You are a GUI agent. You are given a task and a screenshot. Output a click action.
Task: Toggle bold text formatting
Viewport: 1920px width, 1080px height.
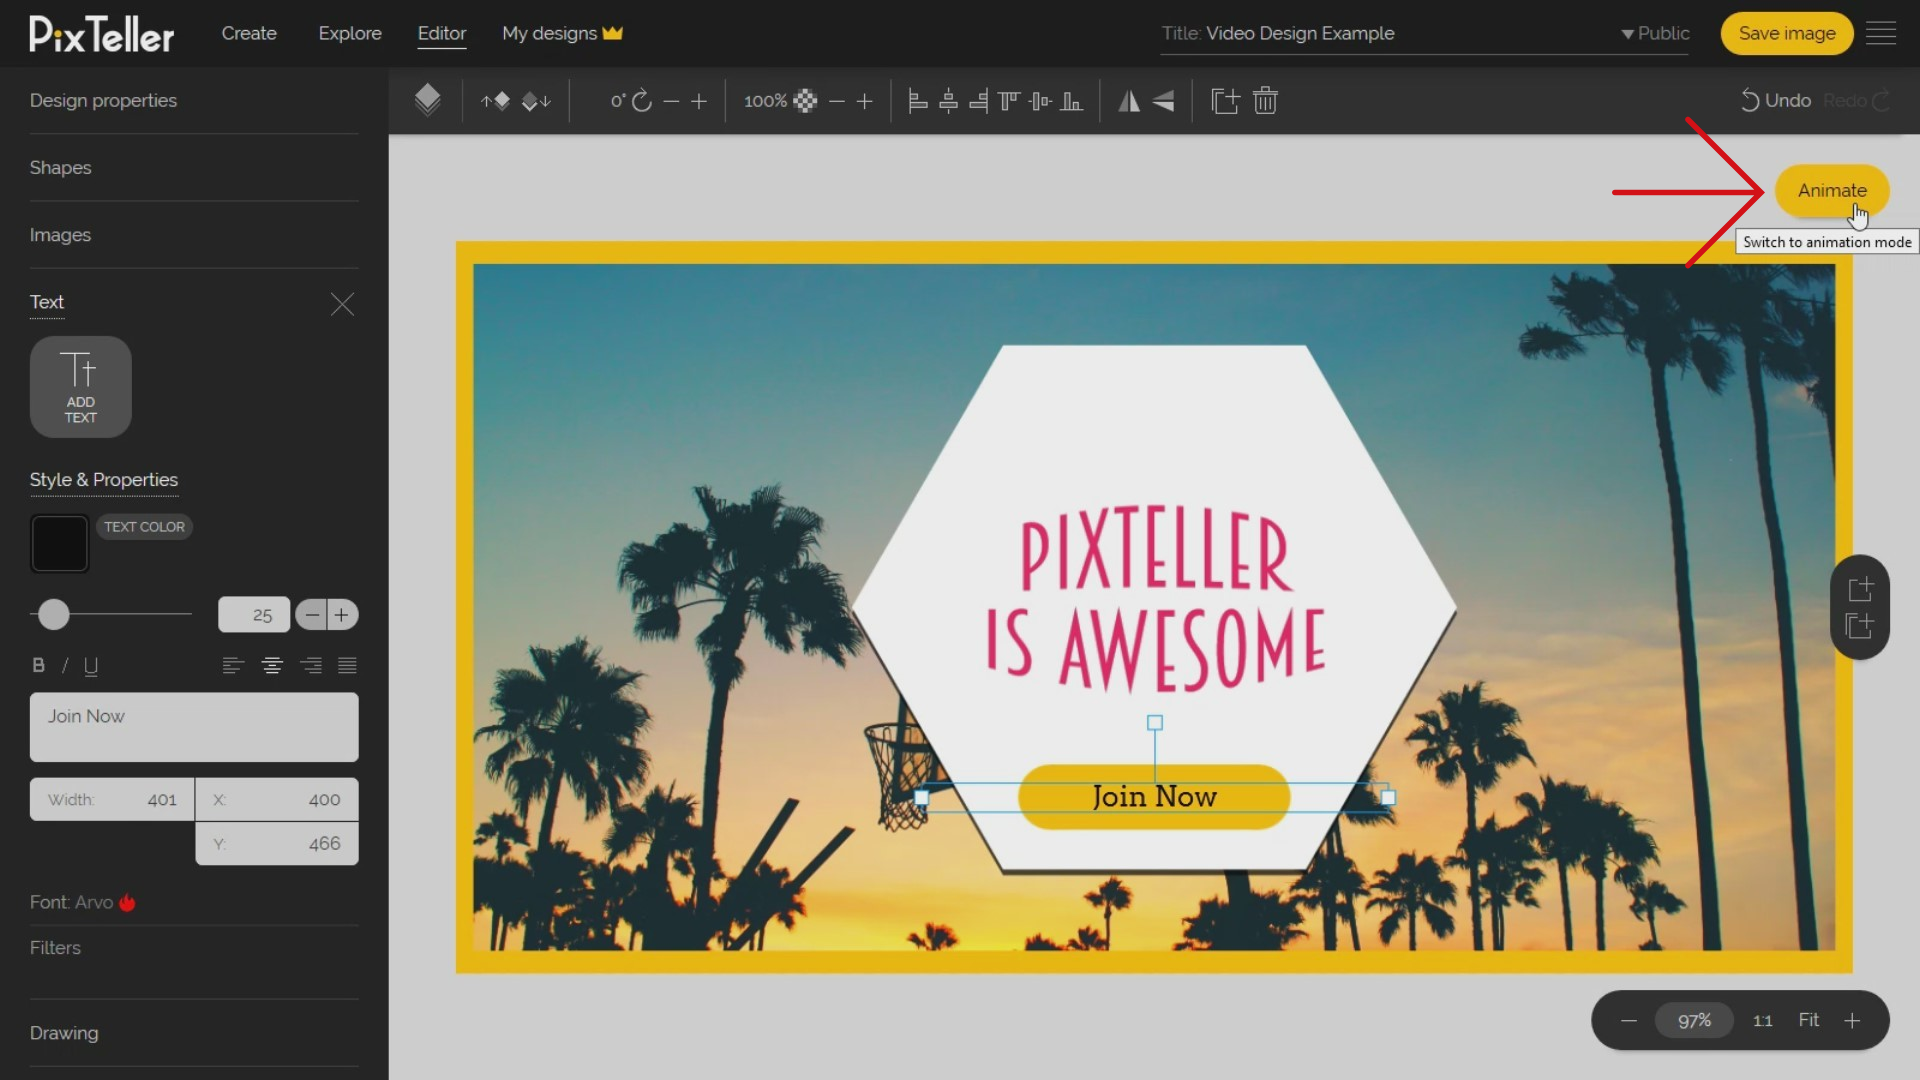(x=39, y=666)
